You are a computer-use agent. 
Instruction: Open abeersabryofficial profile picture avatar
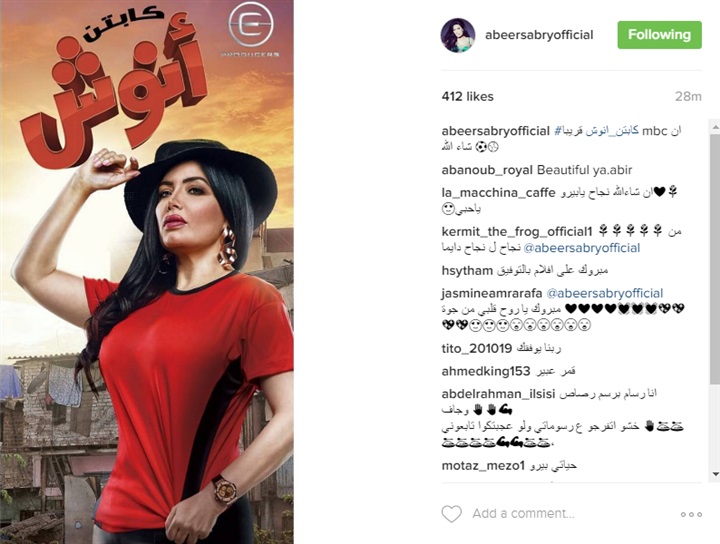click(x=458, y=35)
